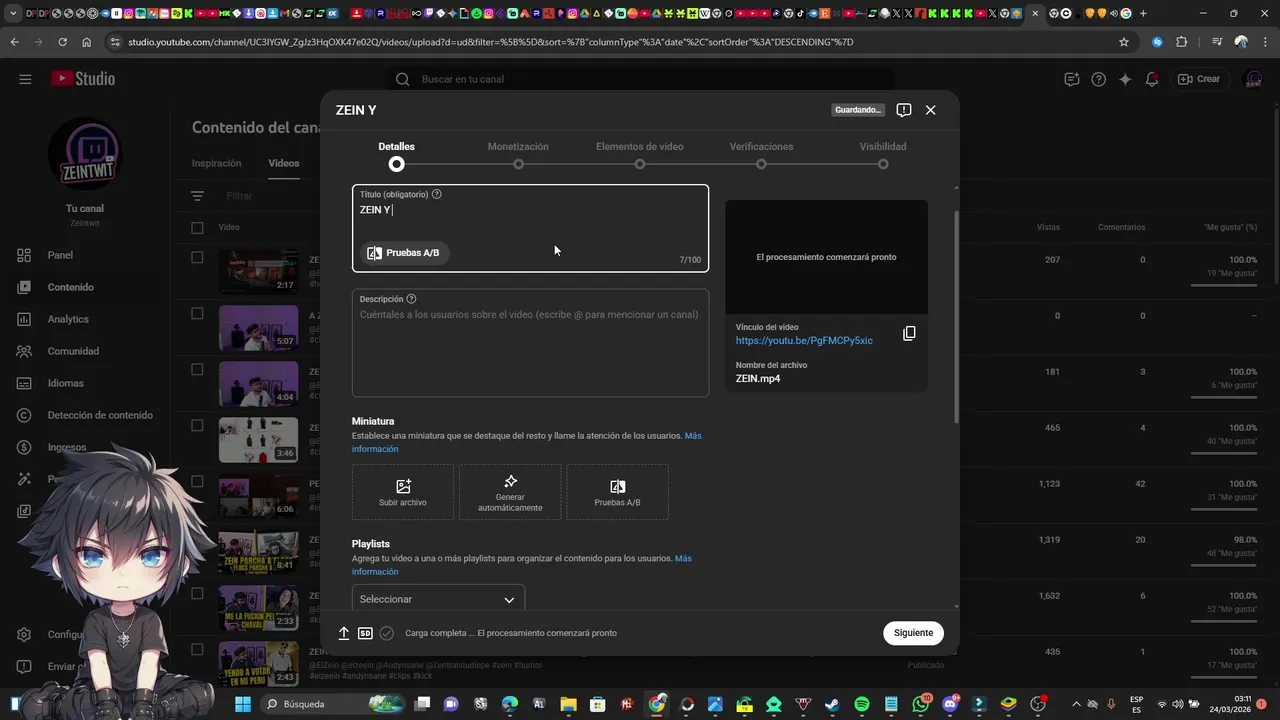
Task: Click the Analytics sidebar icon
Action: [x=25, y=319]
